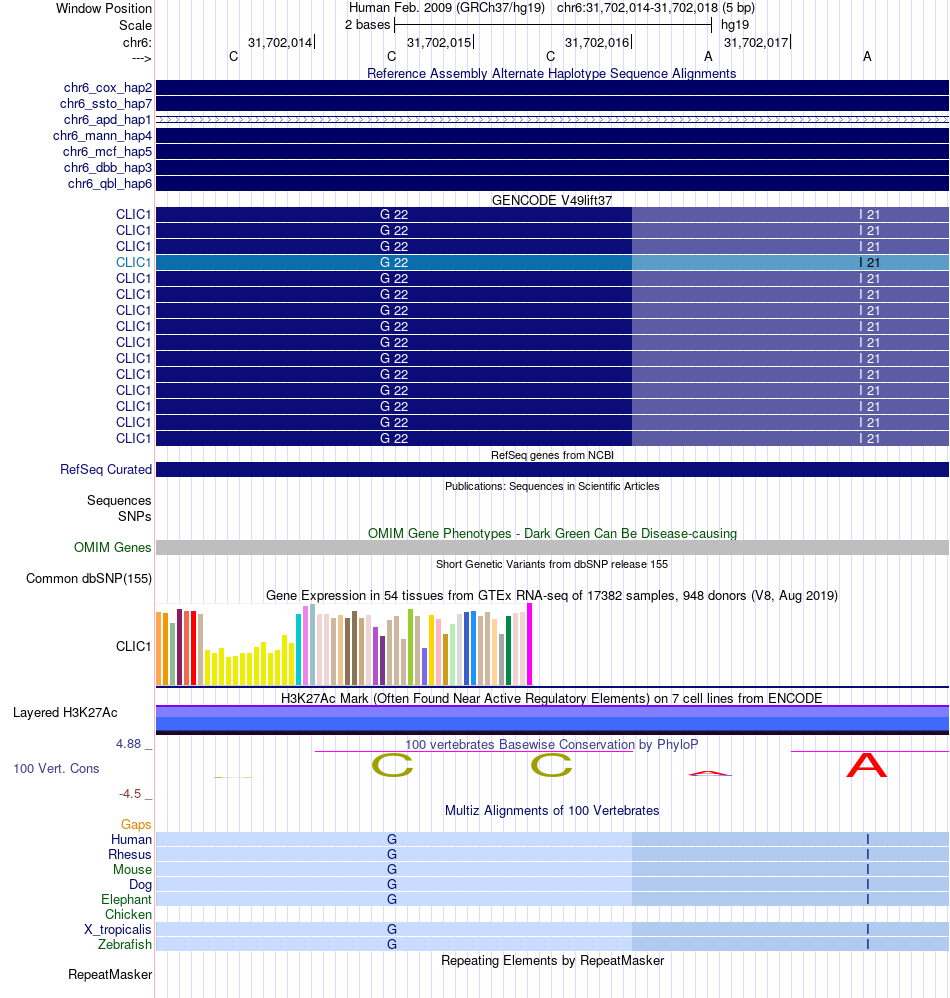Click 'G 22' codon in the highlighted CLIC1 row
Image resolution: width=950 pixels, height=998 pixels.
394,262
